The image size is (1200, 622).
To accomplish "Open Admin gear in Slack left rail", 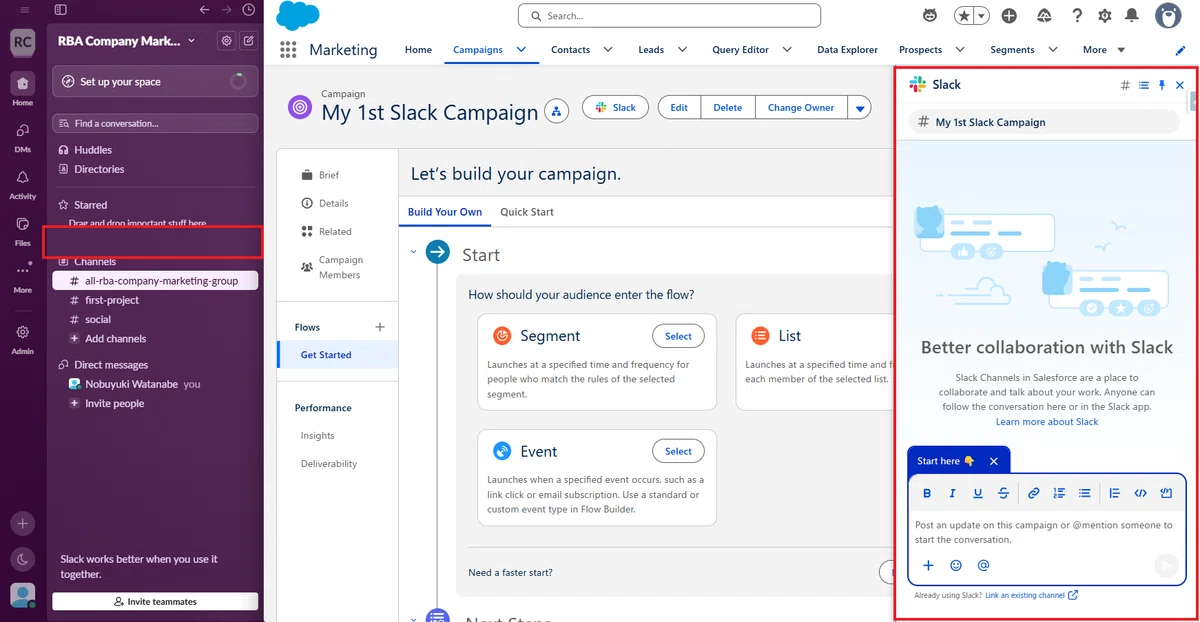I will coord(22,337).
